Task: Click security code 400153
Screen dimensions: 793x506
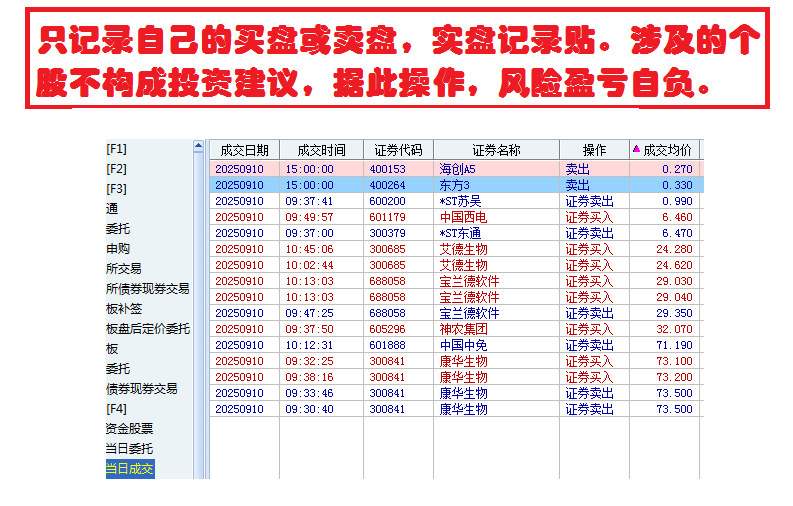Action: click(387, 169)
